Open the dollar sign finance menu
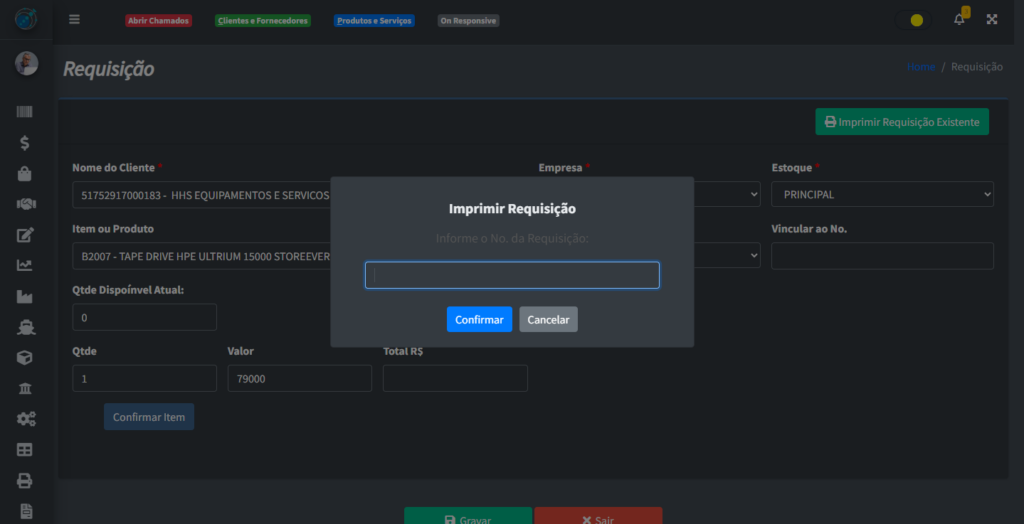This screenshot has height=524, width=1024. tap(26, 143)
